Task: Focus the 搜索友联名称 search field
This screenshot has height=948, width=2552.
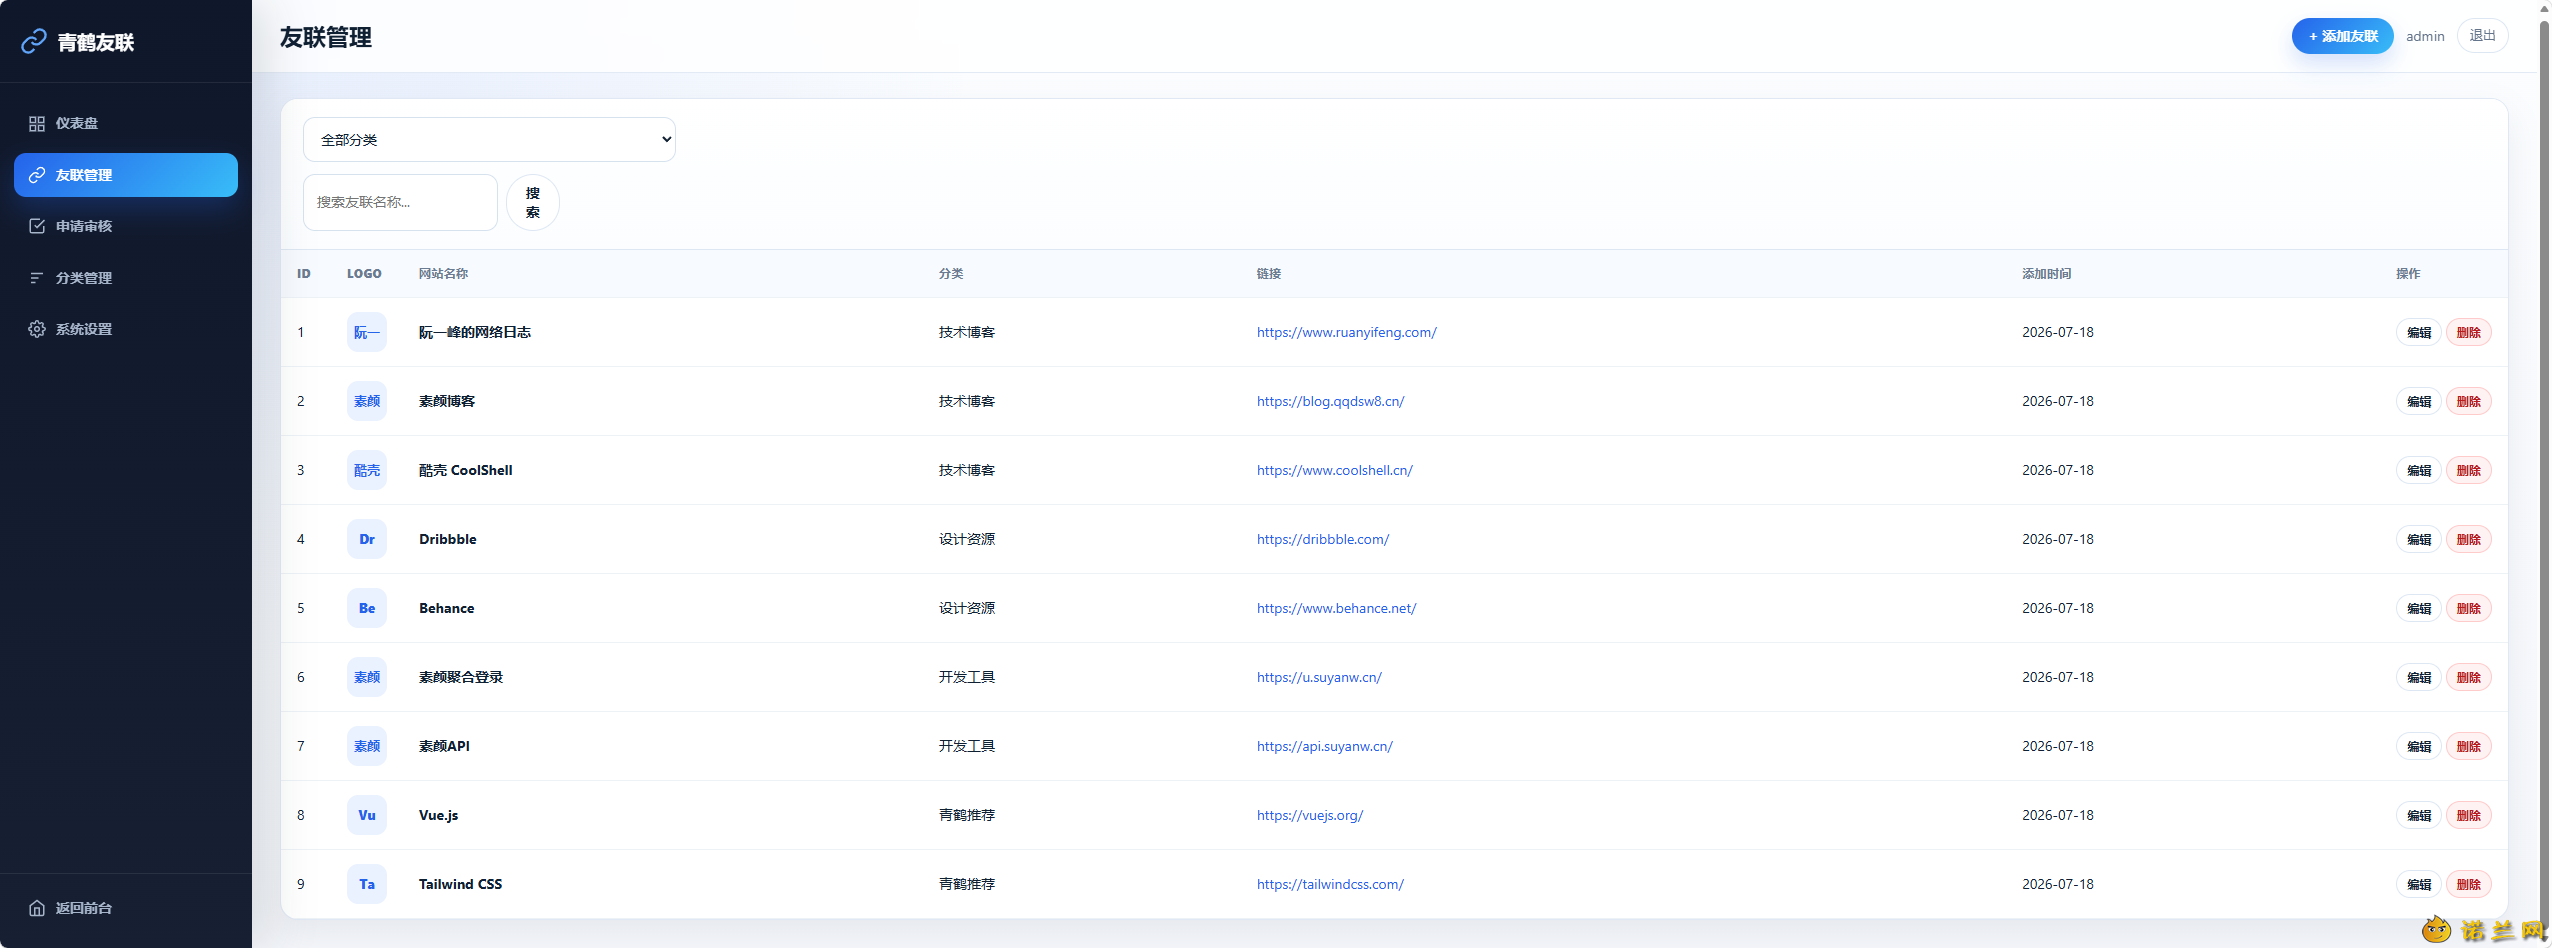Action: point(400,202)
